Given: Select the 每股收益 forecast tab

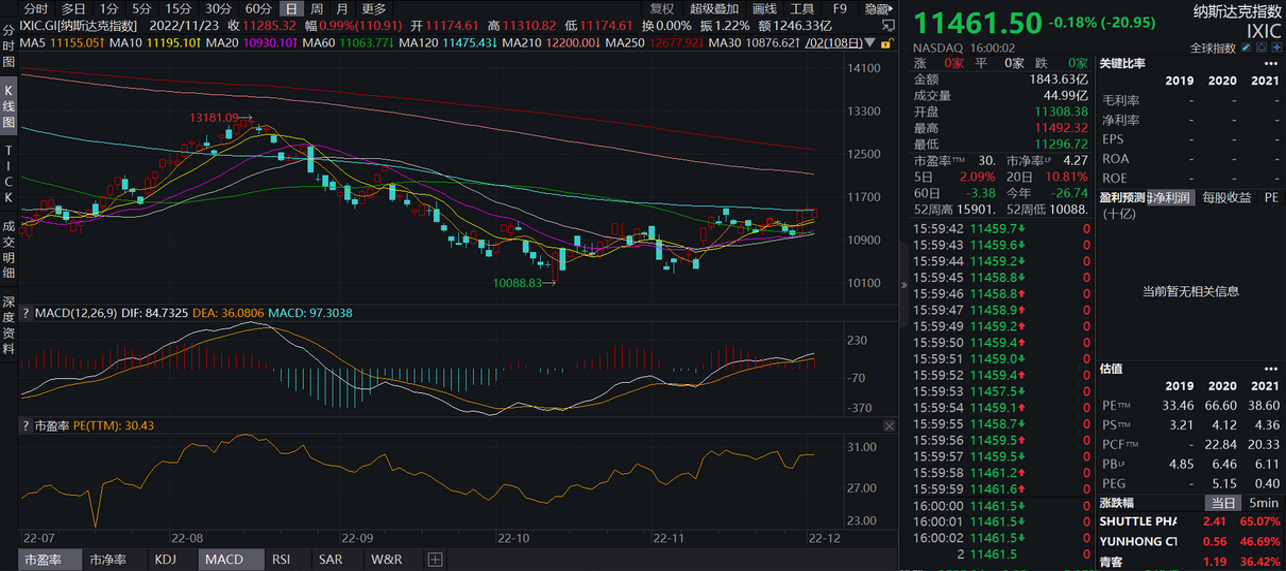Looking at the screenshot, I should click(1227, 198).
